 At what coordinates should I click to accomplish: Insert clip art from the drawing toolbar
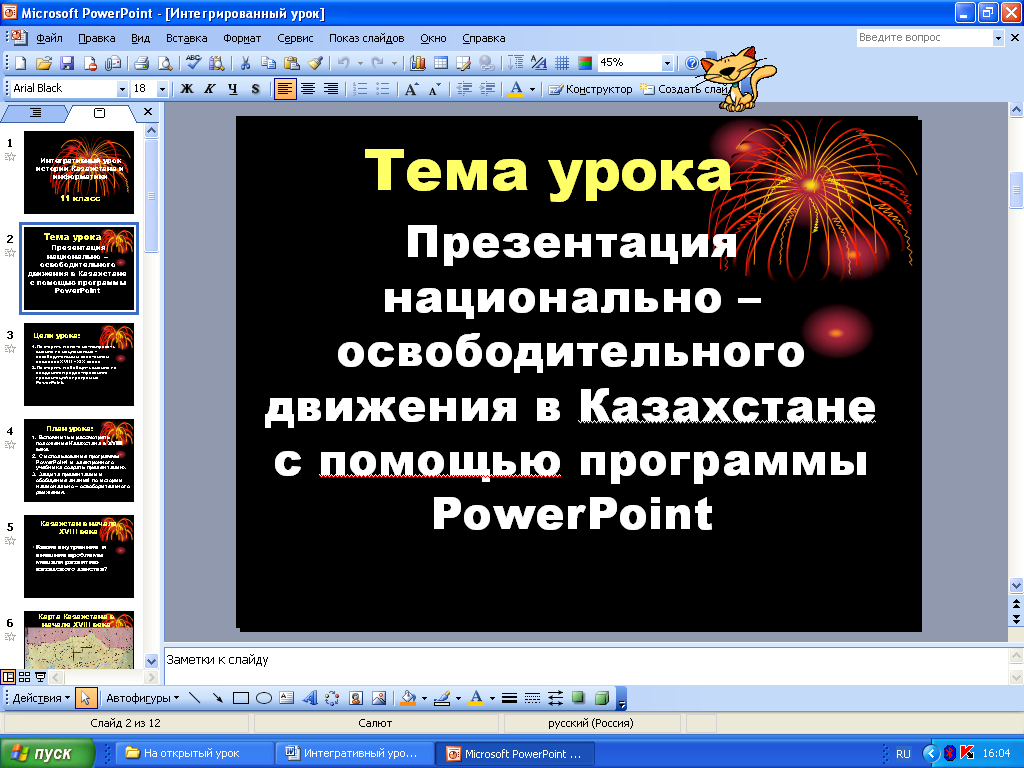point(356,698)
